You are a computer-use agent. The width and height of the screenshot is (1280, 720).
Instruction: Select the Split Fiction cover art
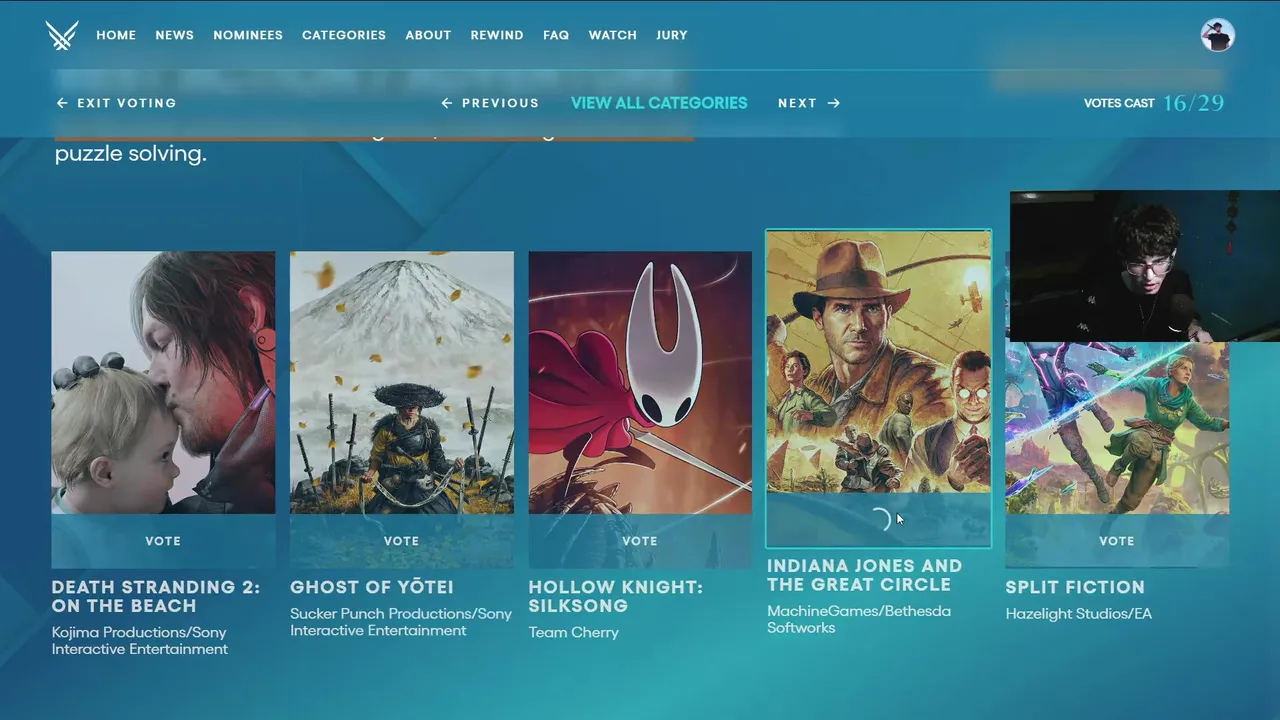tap(1117, 428)
